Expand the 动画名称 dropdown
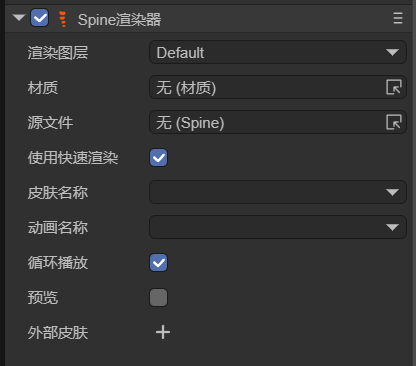 [278, 227]
